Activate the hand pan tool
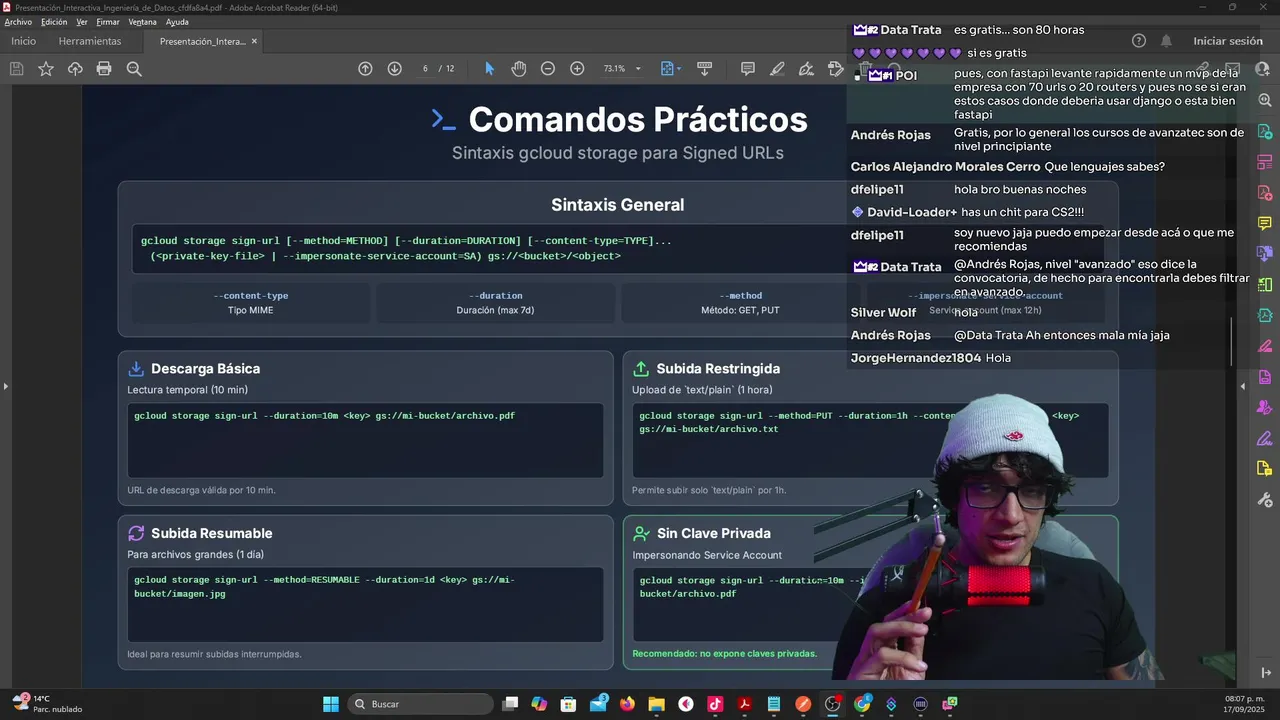This screenshot has height=720, width=1280. 518,68
